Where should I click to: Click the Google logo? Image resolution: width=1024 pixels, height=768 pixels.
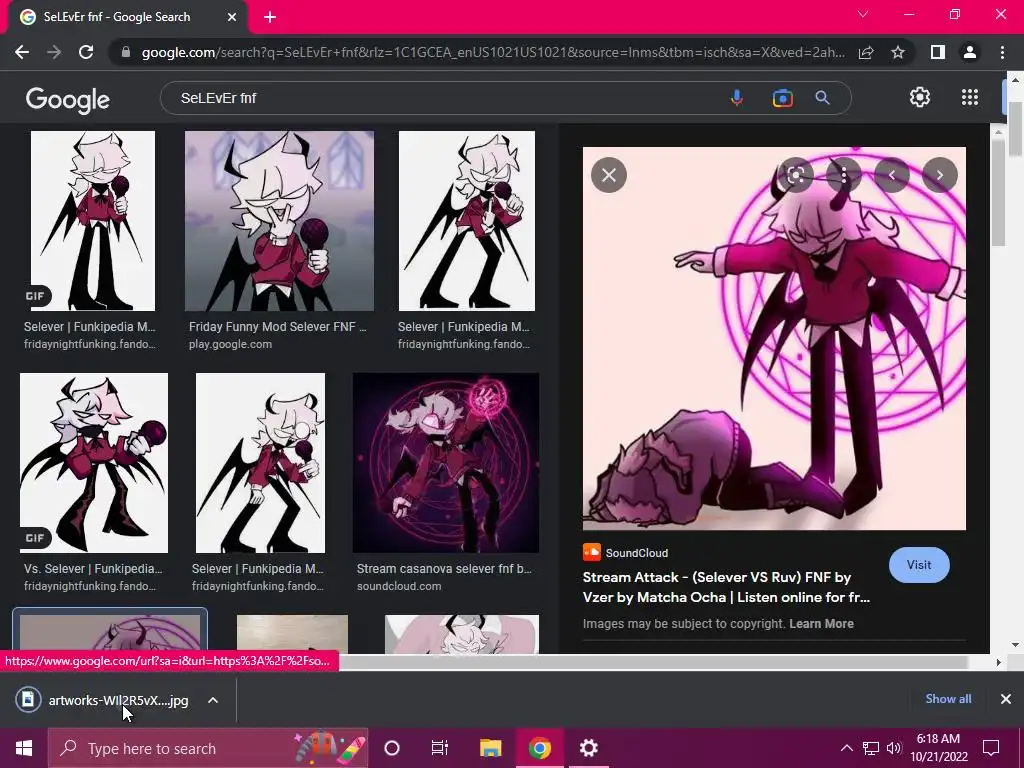(x=68, y=99)
